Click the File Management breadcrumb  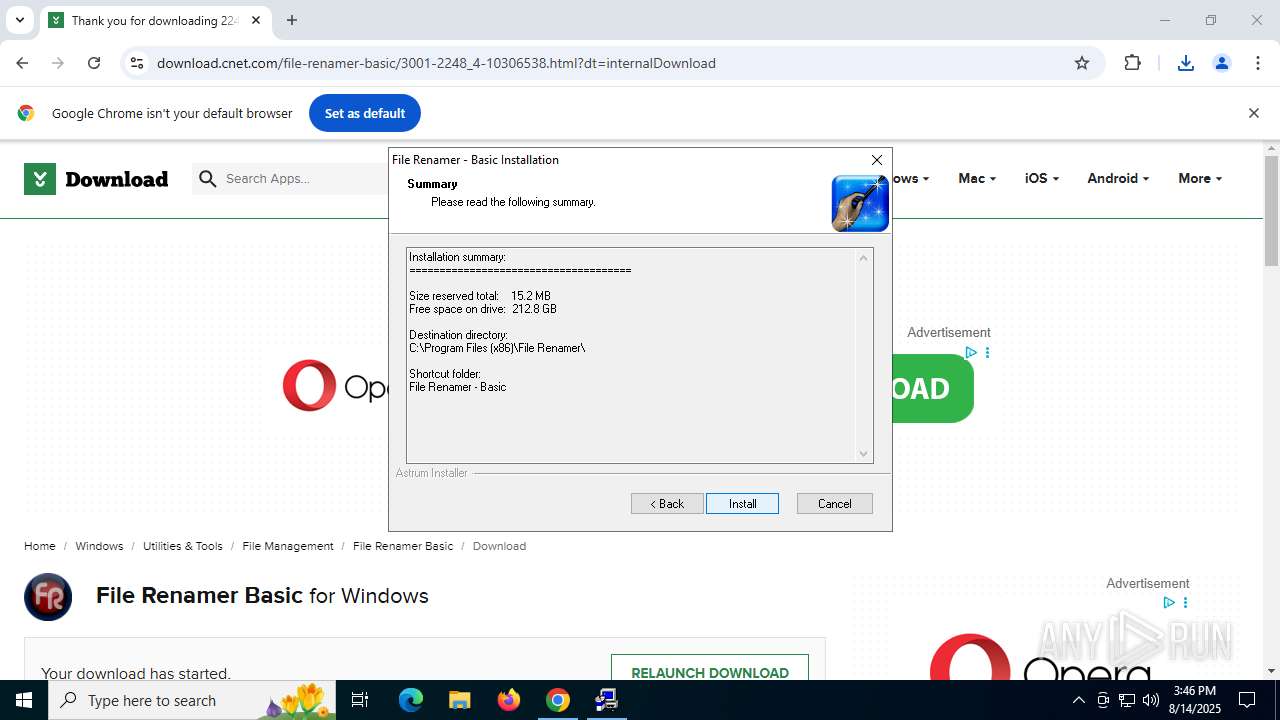(288, 546)
